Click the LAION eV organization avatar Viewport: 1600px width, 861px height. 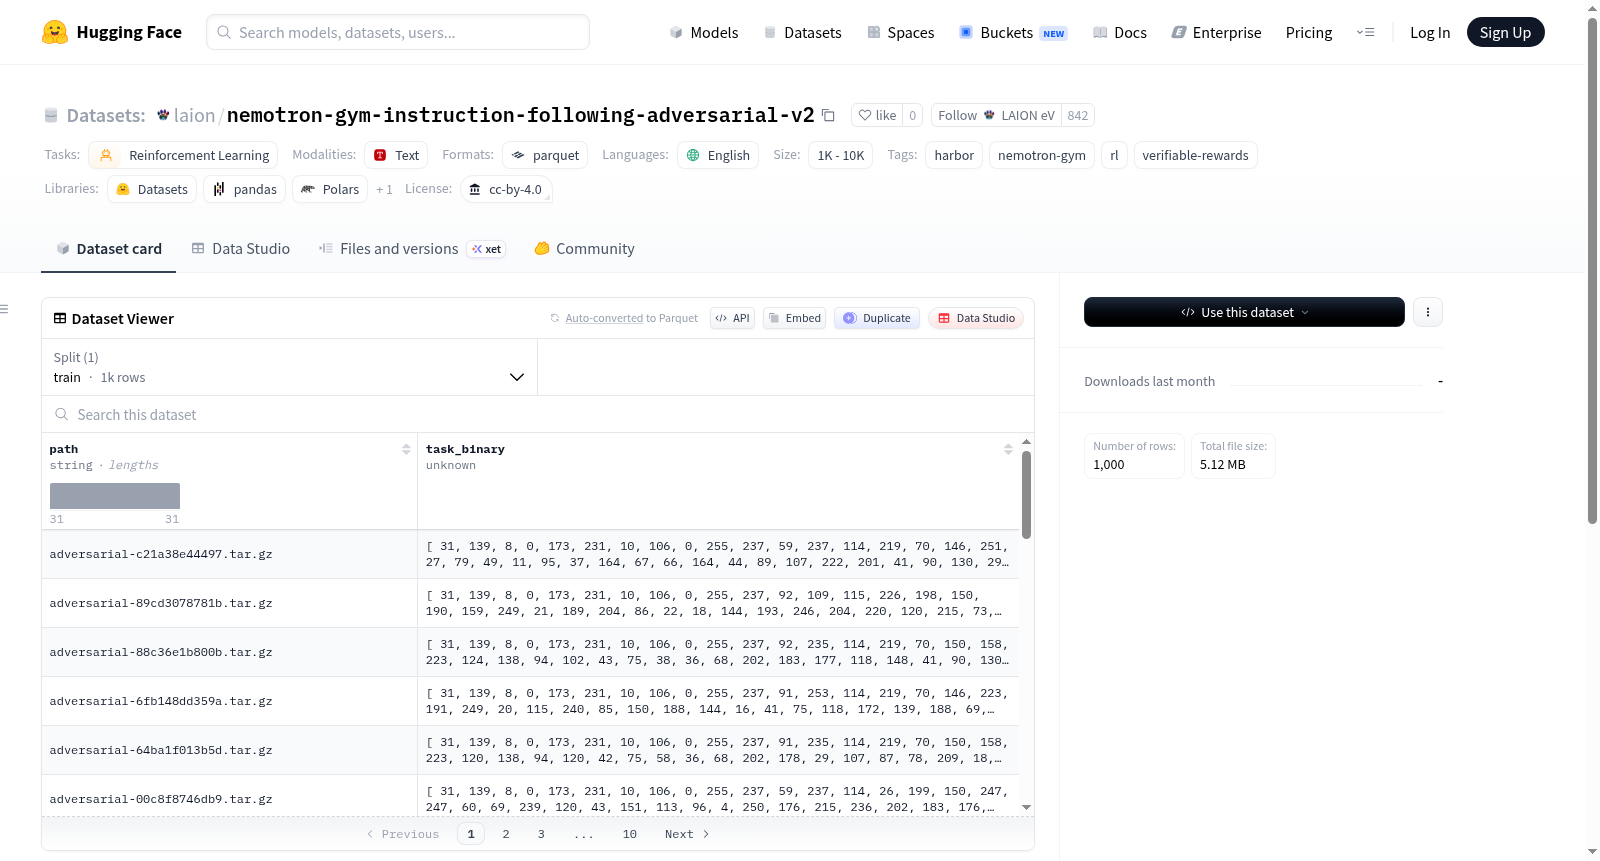coord(989,115)
